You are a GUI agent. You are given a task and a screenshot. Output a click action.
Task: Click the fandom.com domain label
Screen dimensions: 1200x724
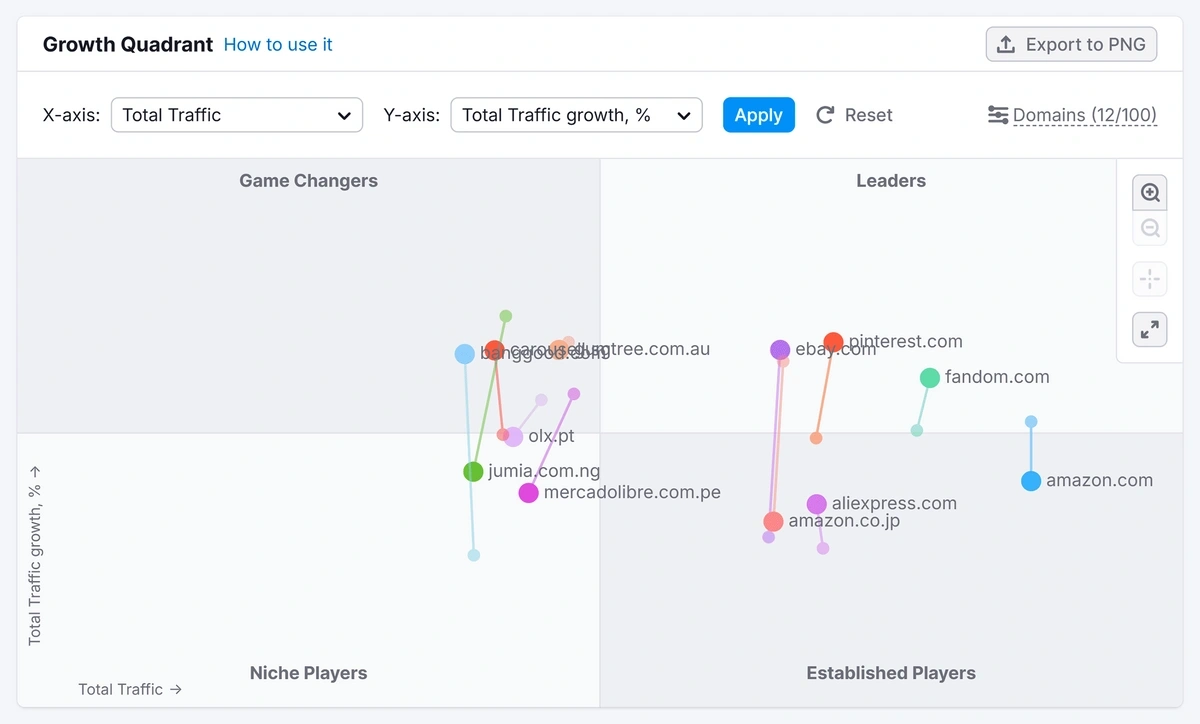point(997,378)
